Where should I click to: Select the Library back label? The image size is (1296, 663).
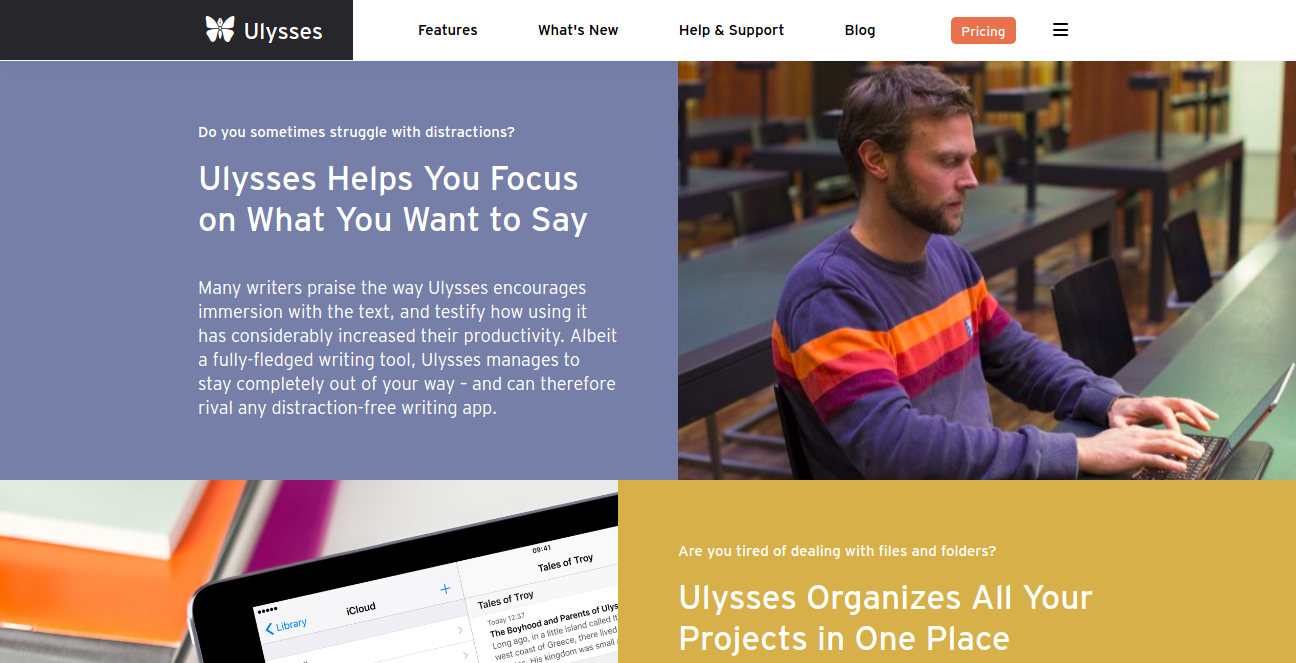[292, 625]
